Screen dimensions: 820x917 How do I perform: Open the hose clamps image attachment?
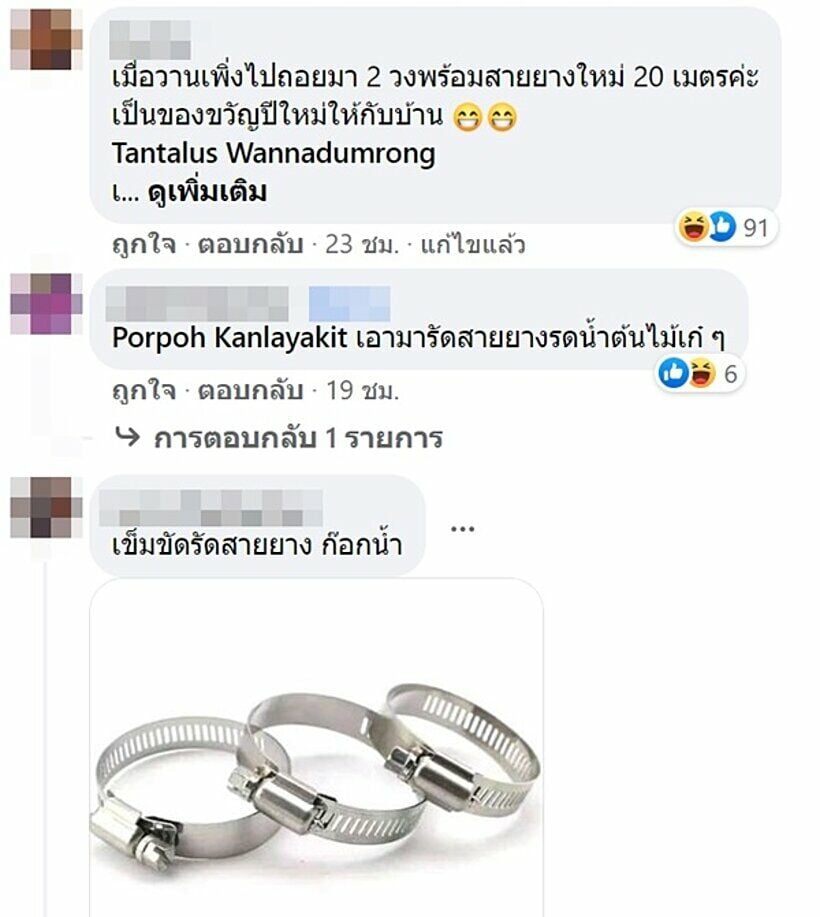click(316, 747)
